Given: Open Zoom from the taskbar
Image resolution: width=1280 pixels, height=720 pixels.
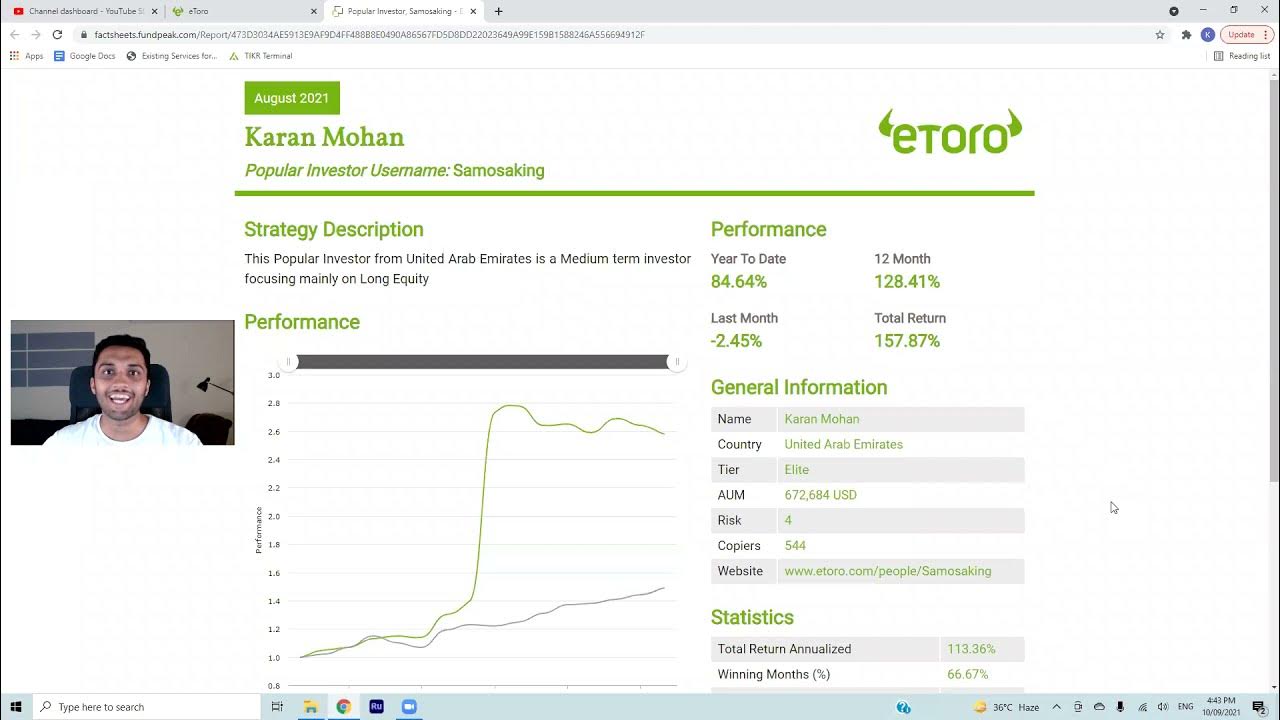Looking at the screenshot, I should pos(408,707).
